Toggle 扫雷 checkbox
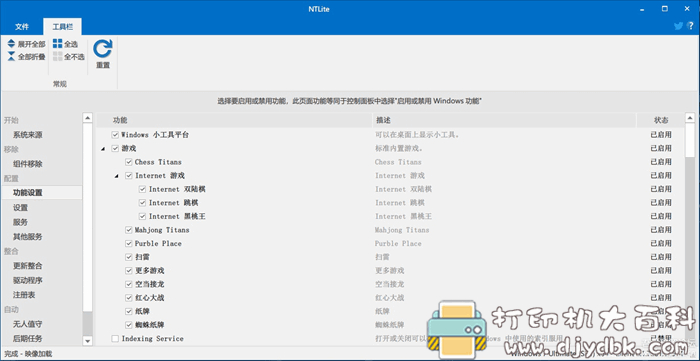This screenshot has width=700, height=361. pyautogui.click(x=129, y=257)
